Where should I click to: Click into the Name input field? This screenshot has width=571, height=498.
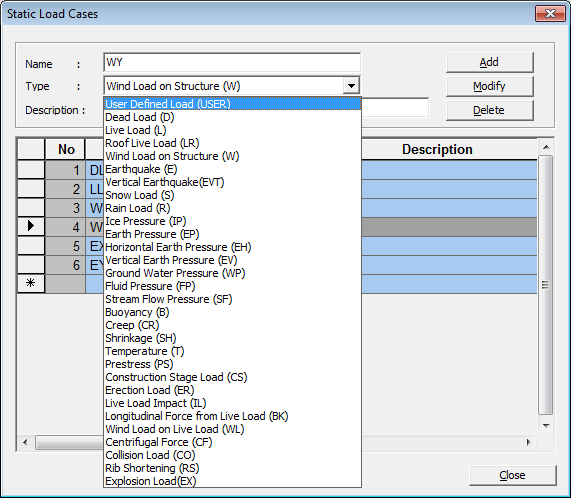point(232,63)
